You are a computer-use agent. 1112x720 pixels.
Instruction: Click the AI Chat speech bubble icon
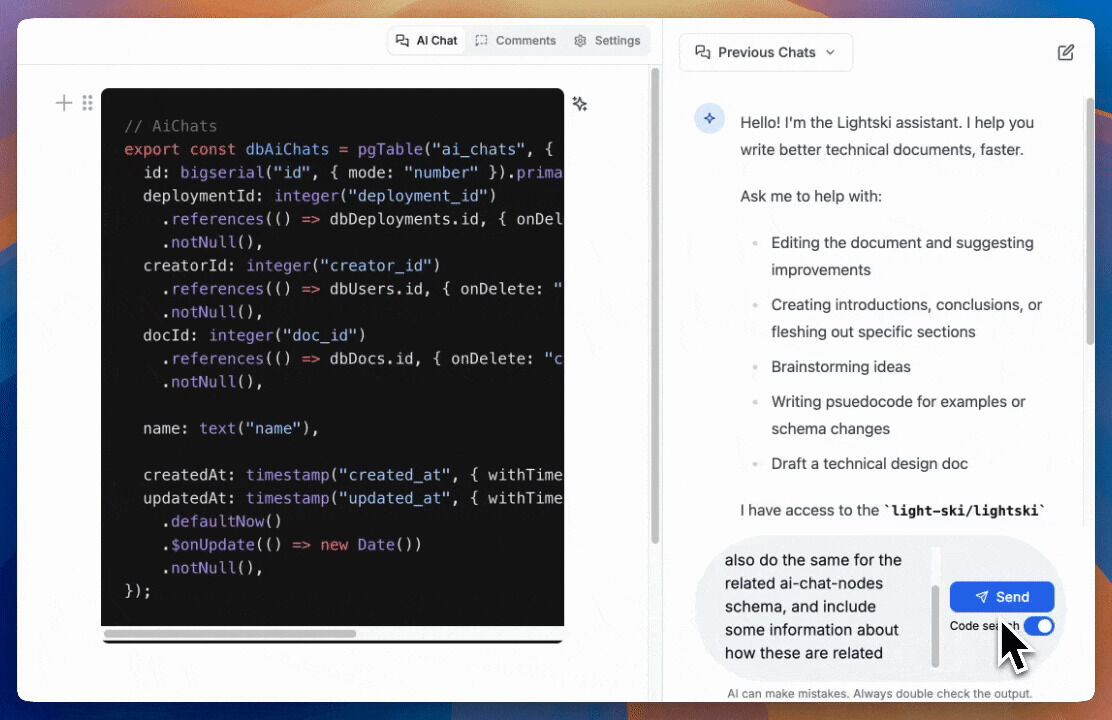tap(402, 40)
